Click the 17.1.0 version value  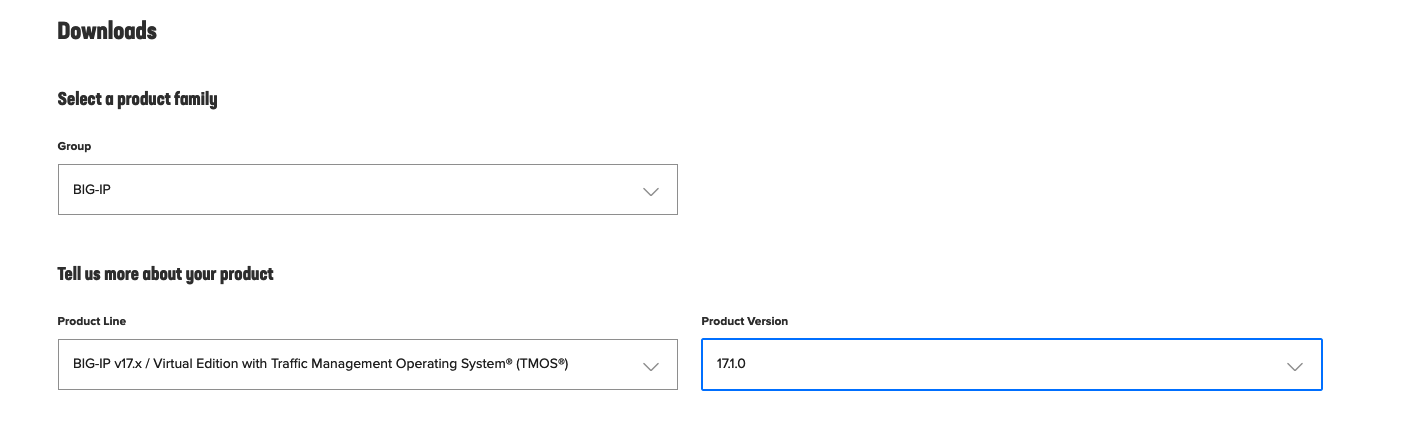tap(731, 364)
